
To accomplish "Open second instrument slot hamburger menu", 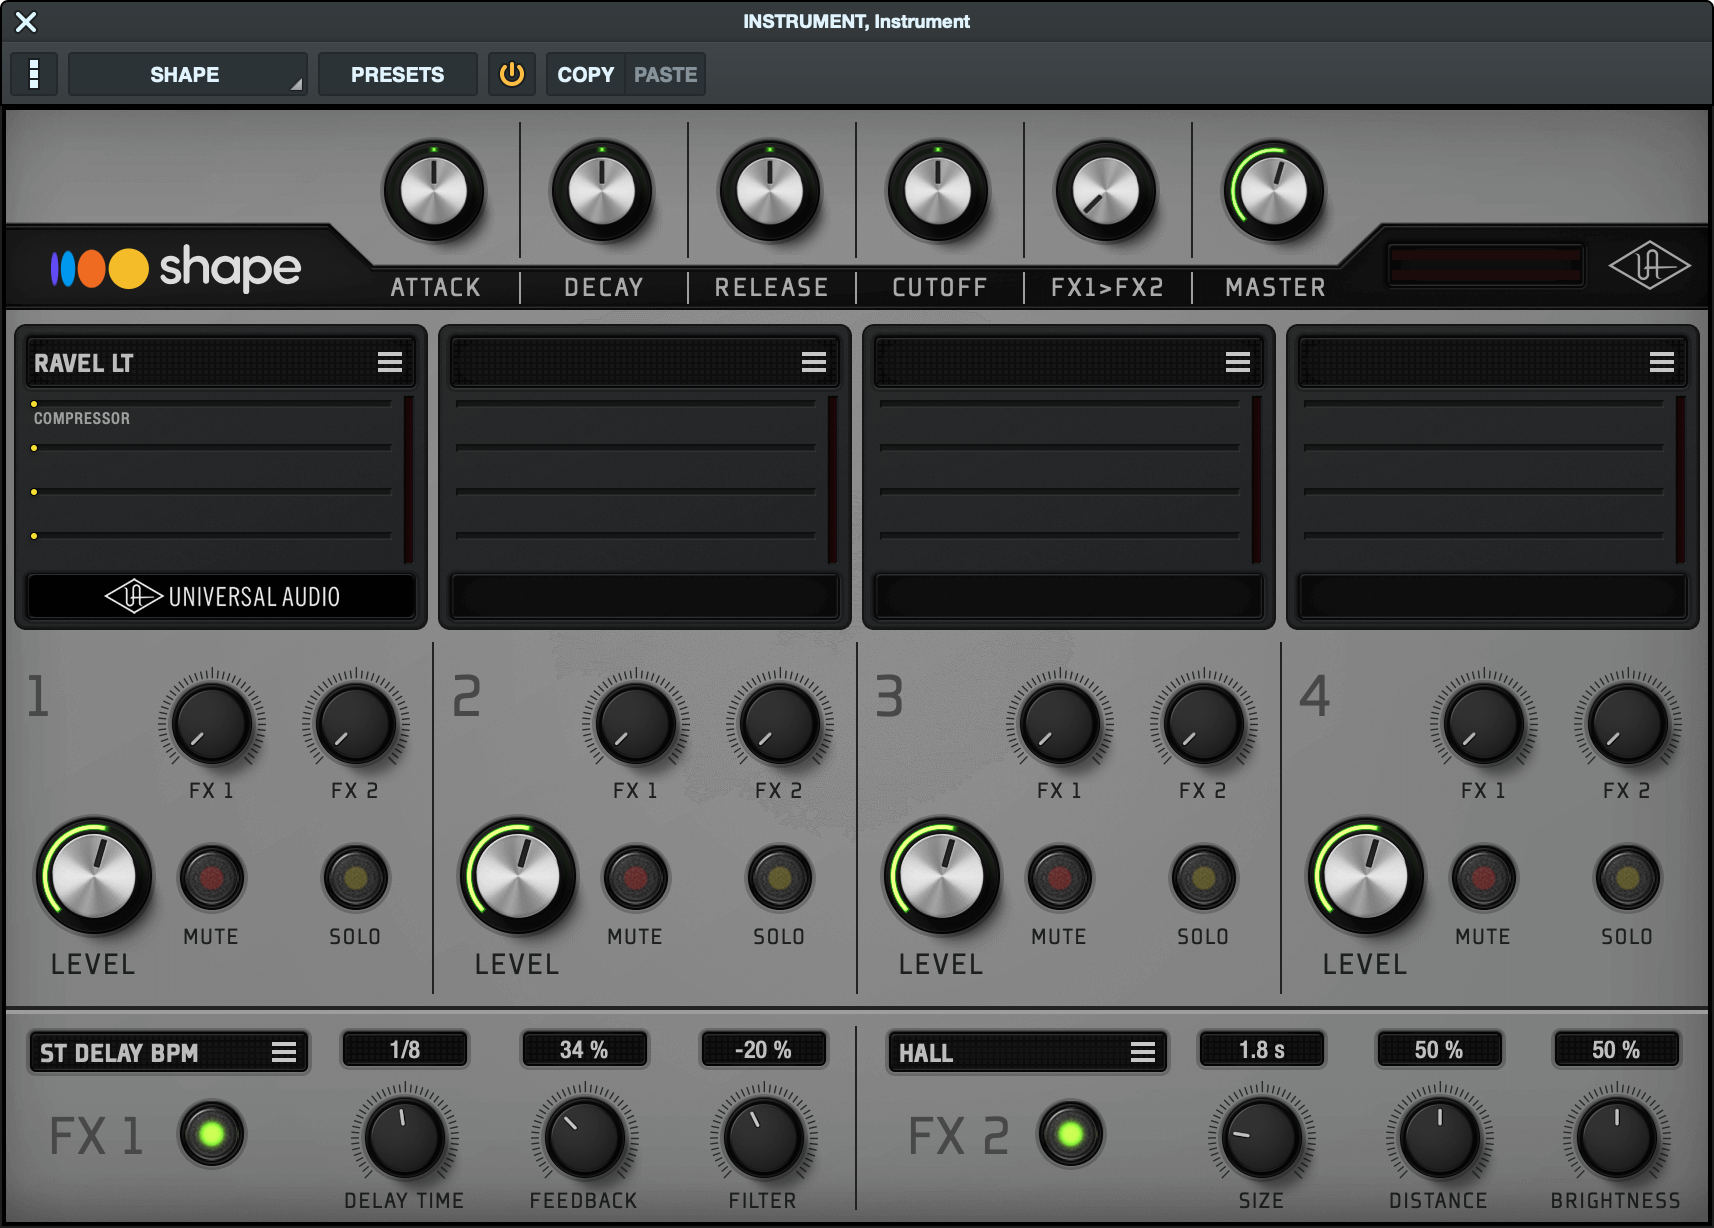I will coord(814,362).
